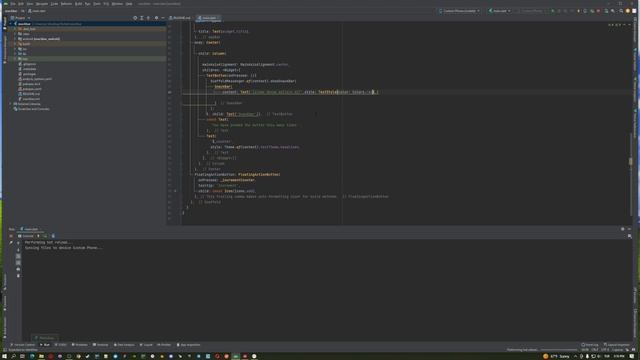Expand the build folder
This screenshot has width=640, height=360.
click(16, 44)
